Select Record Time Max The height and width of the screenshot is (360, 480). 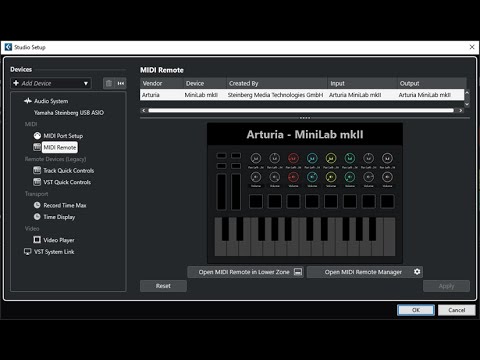pyautogui.click(x=65, y=205)
